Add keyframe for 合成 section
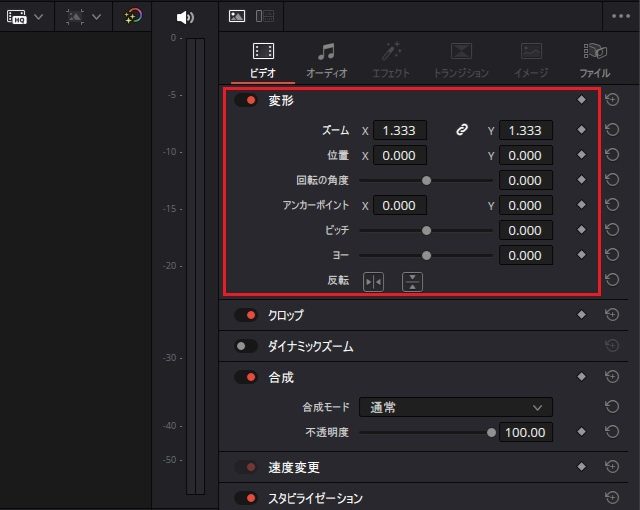 click(582, 377)
